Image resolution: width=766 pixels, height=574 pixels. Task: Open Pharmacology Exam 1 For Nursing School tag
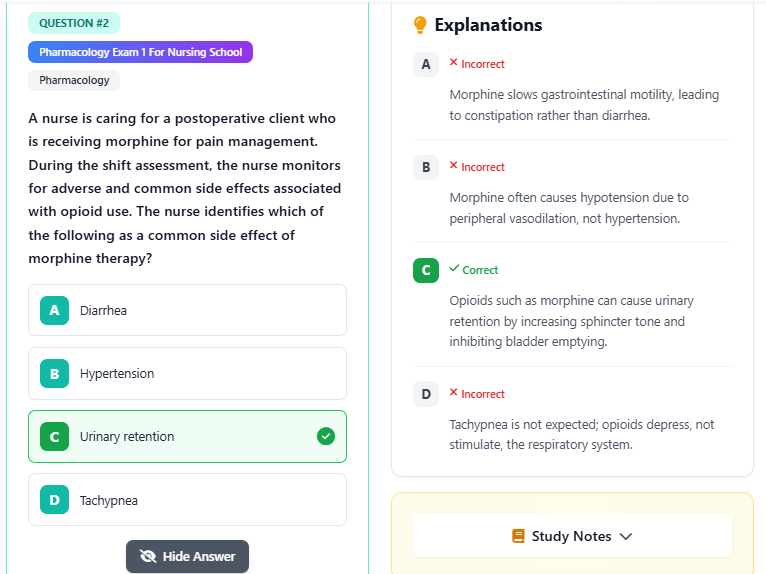click(x=140, y=52)
